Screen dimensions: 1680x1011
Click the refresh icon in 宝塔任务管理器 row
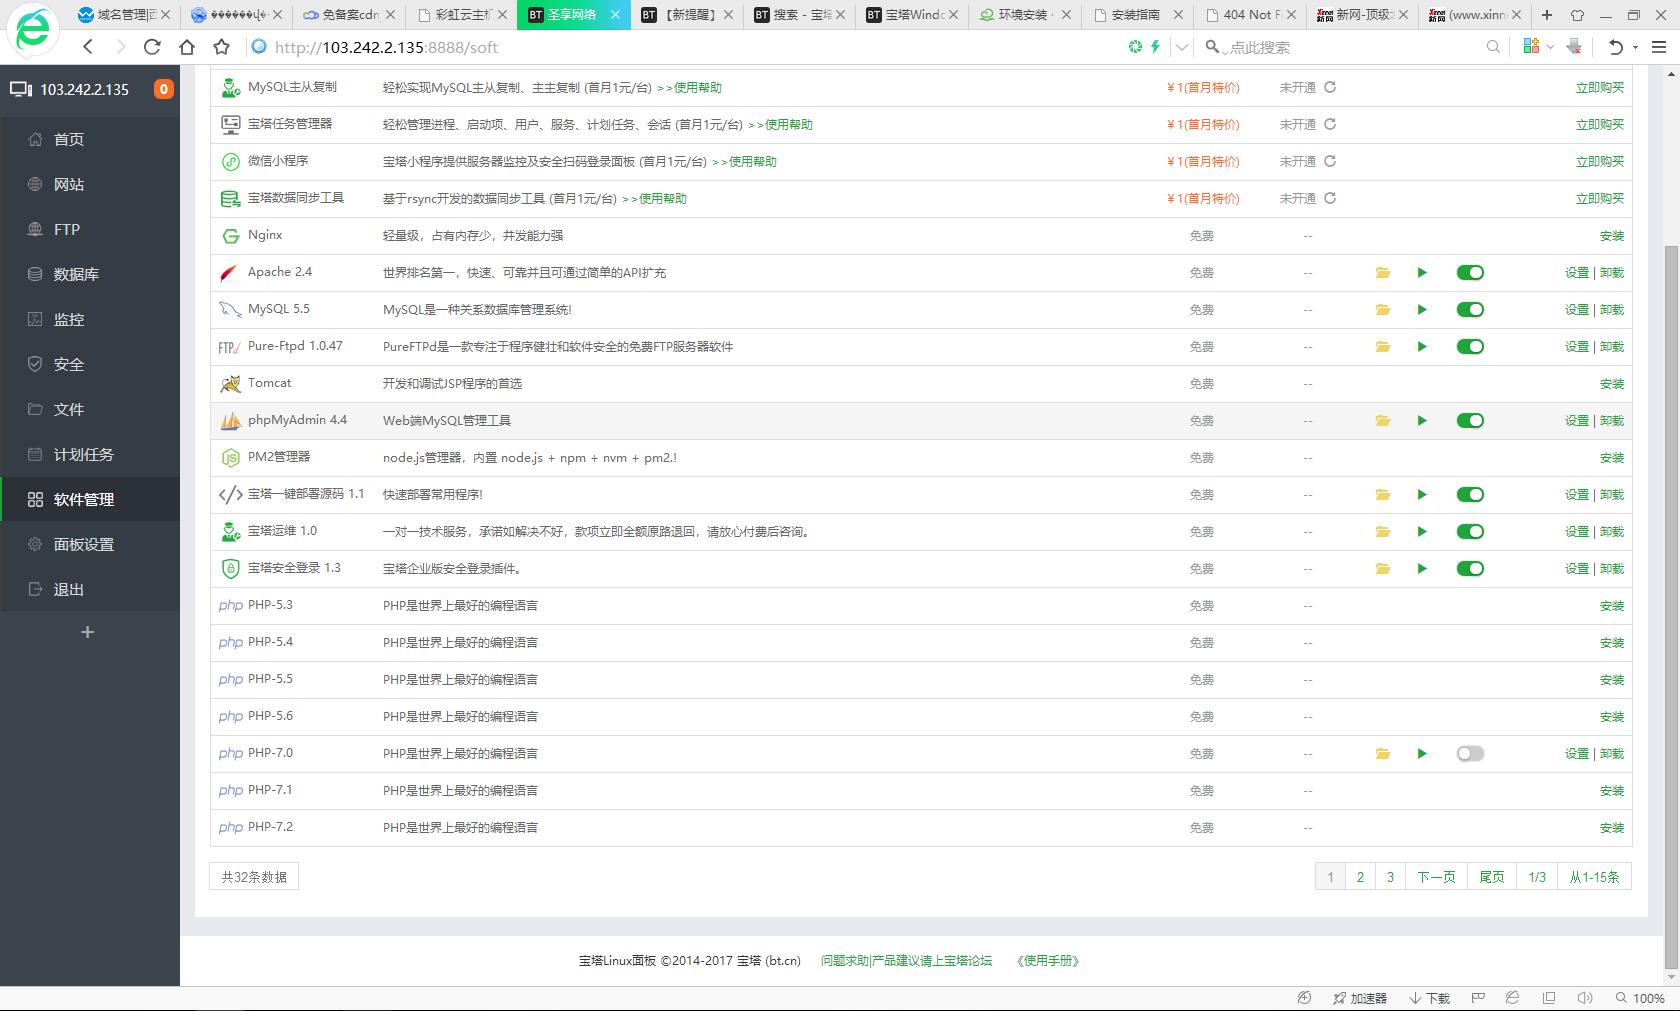(1330, 124)
